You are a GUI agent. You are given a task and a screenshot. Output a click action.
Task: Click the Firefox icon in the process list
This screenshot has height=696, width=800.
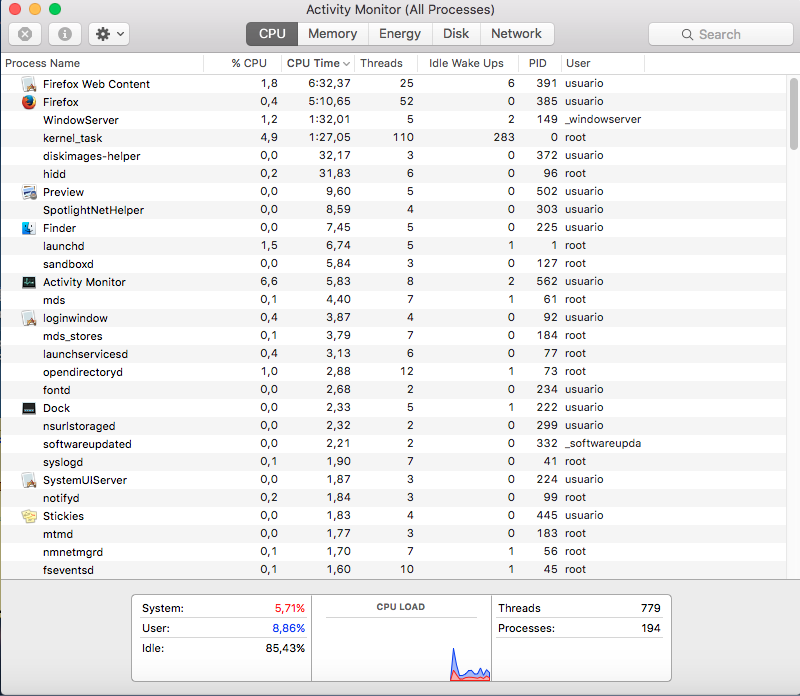27,101
